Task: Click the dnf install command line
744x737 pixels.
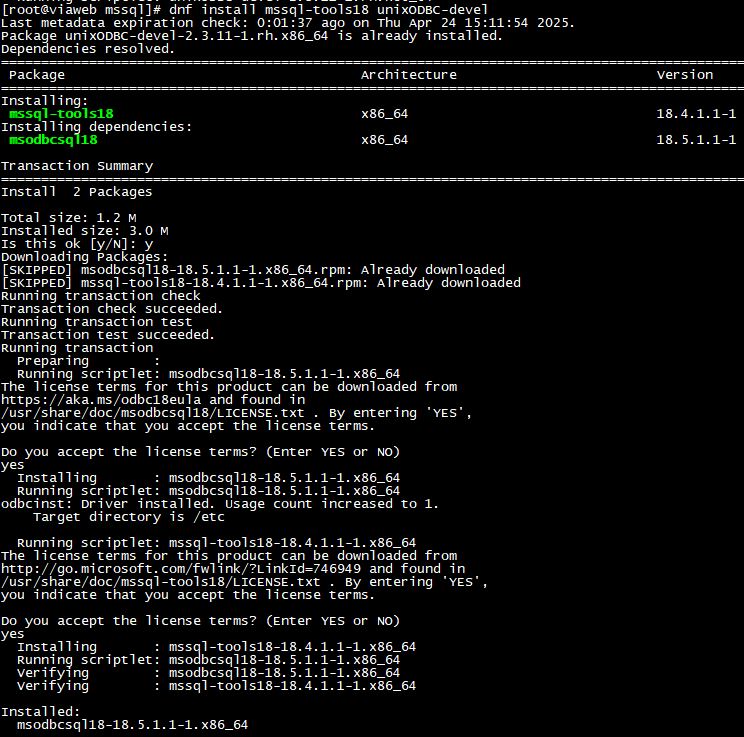Action: 244,9
